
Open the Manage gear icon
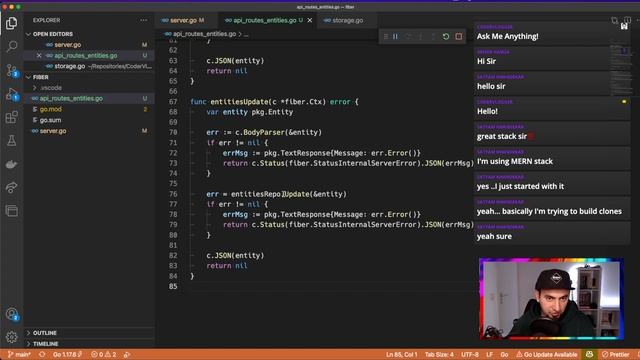click(x=11, y=337)
